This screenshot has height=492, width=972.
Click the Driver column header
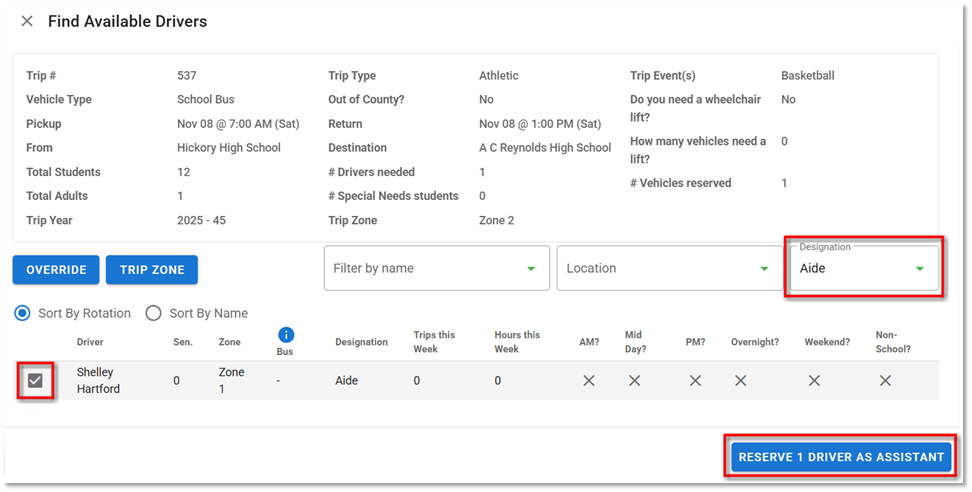click(90, 342)
